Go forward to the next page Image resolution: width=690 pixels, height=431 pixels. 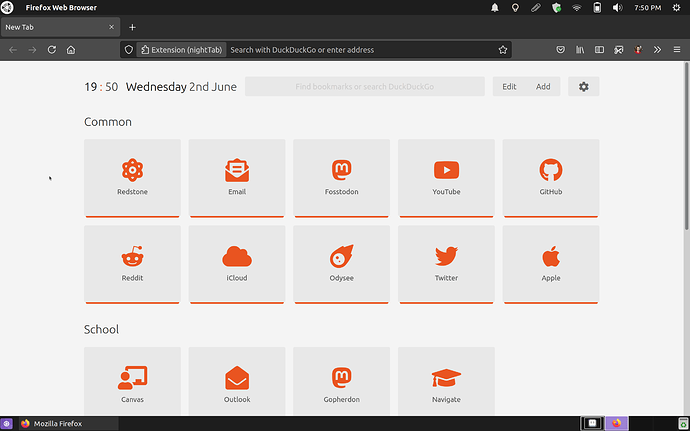click(x=33, y=50)
